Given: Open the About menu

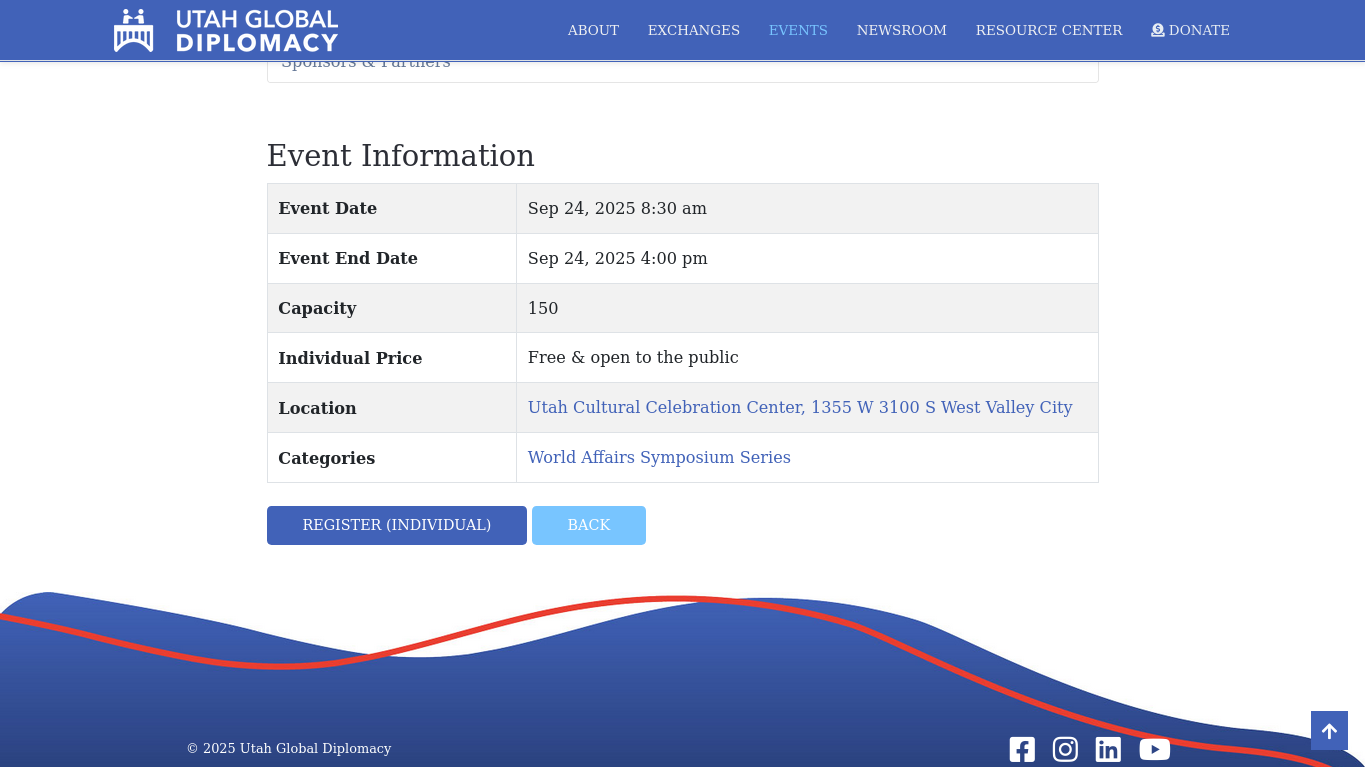Looking at the screenshot, I should click(x=593, y=31).
